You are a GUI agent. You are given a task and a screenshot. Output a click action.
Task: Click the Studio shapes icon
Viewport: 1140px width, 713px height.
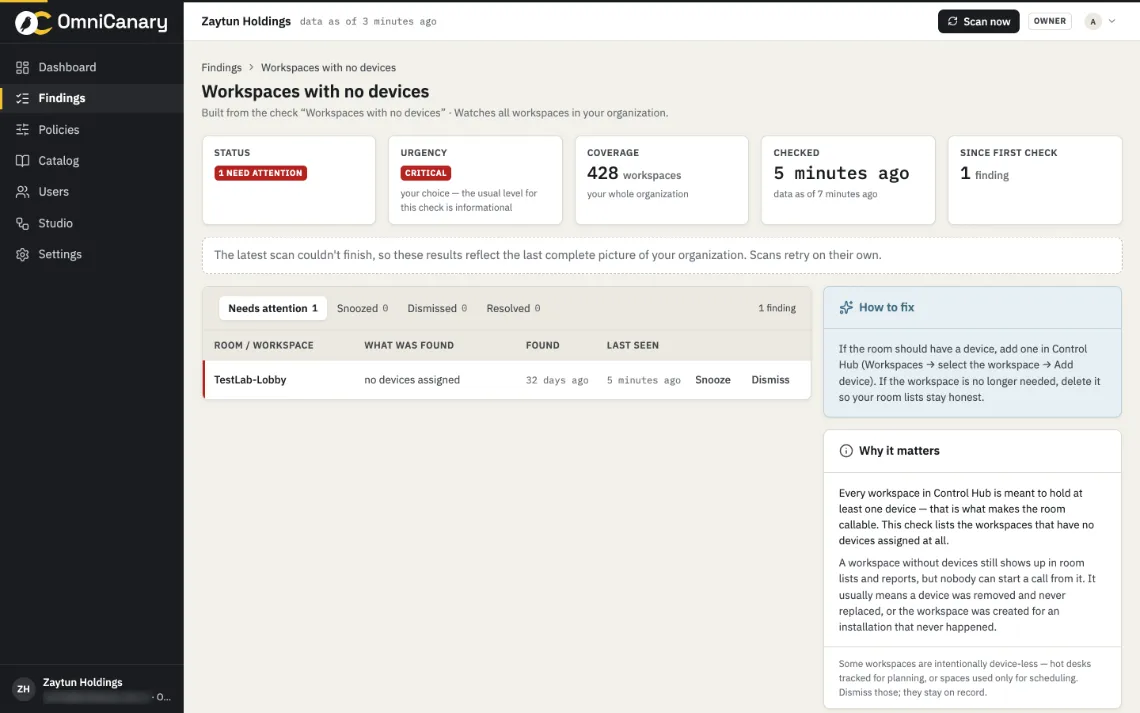click(x=23, y=223)
